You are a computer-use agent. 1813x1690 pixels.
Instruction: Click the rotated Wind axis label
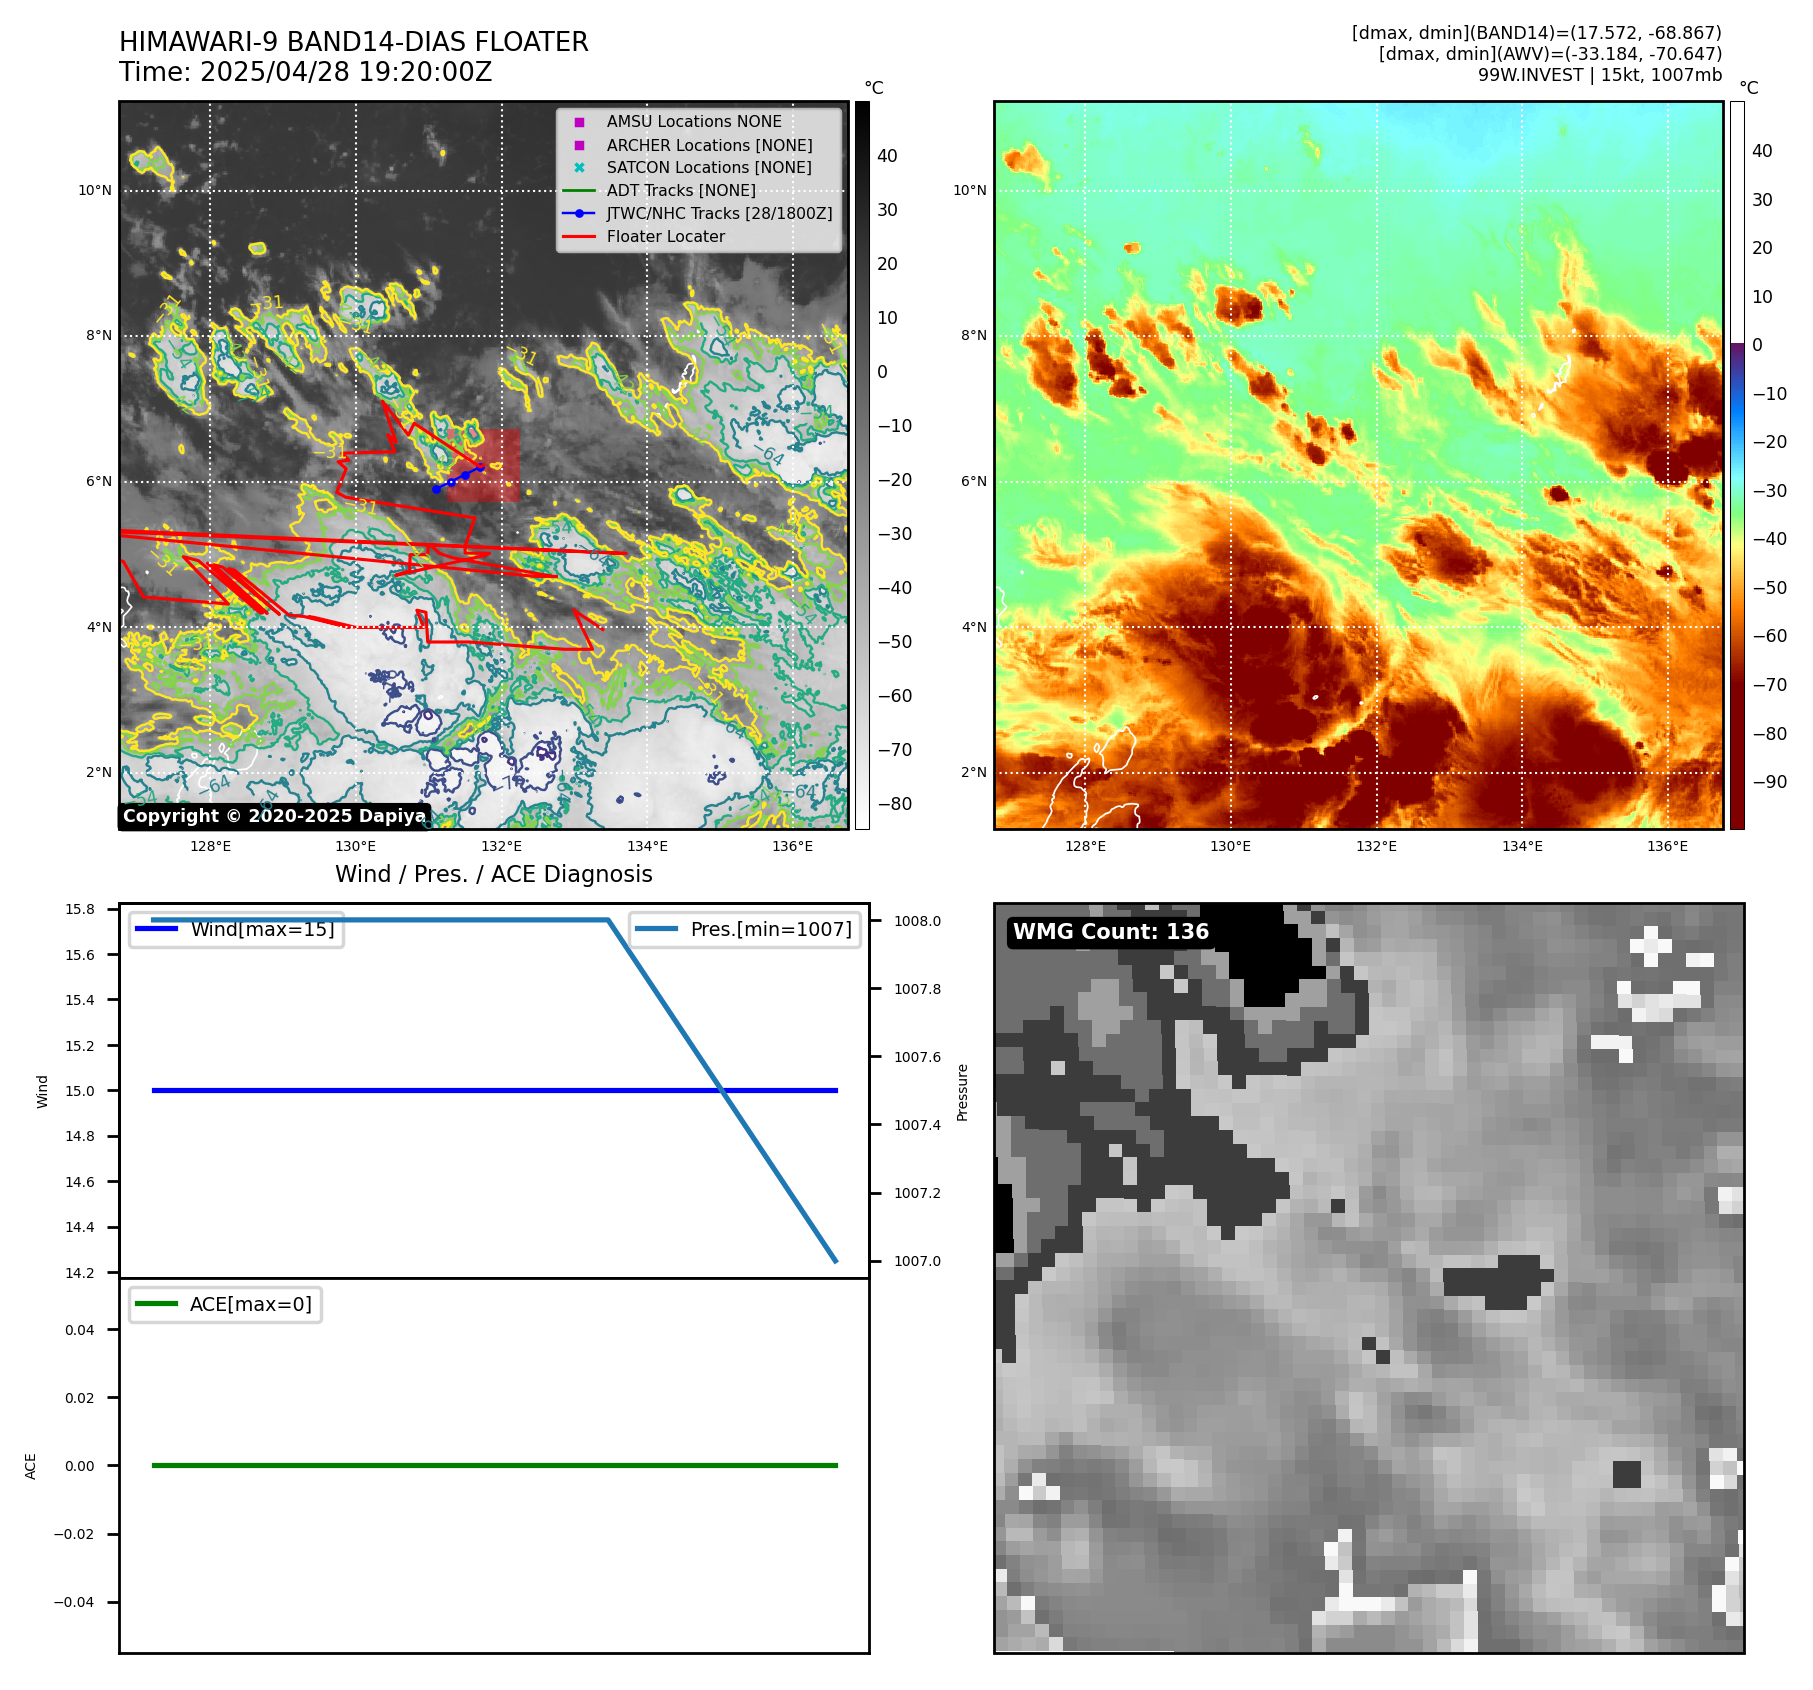[42, 1091]
